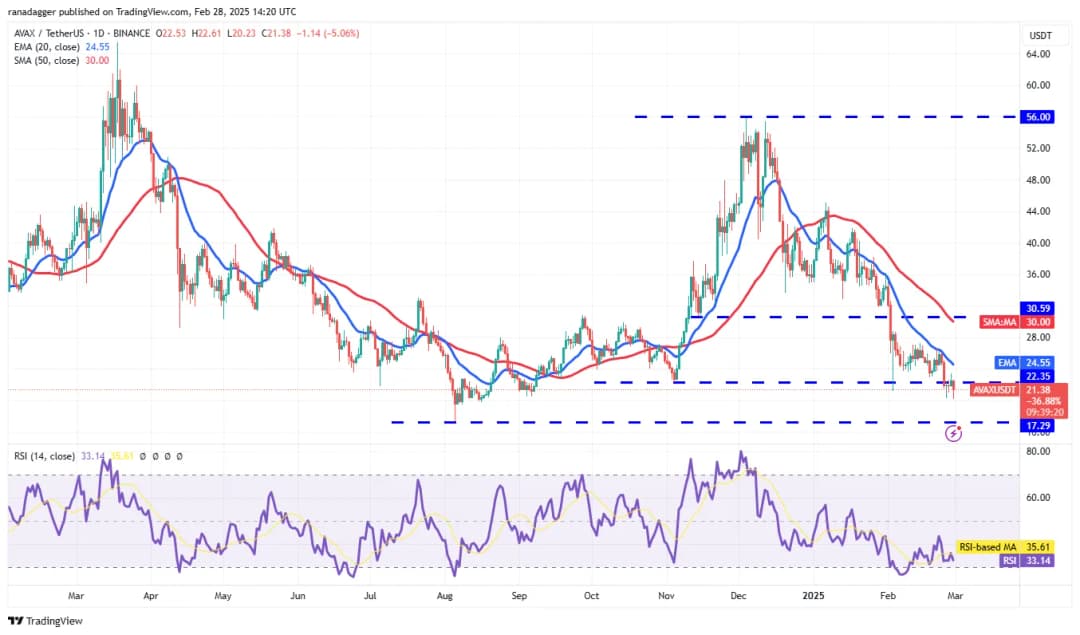Click the 30.59 price level label
Image resolution: width=1080 pixels, height=635 pixels.
click(x=1039, y=308)
